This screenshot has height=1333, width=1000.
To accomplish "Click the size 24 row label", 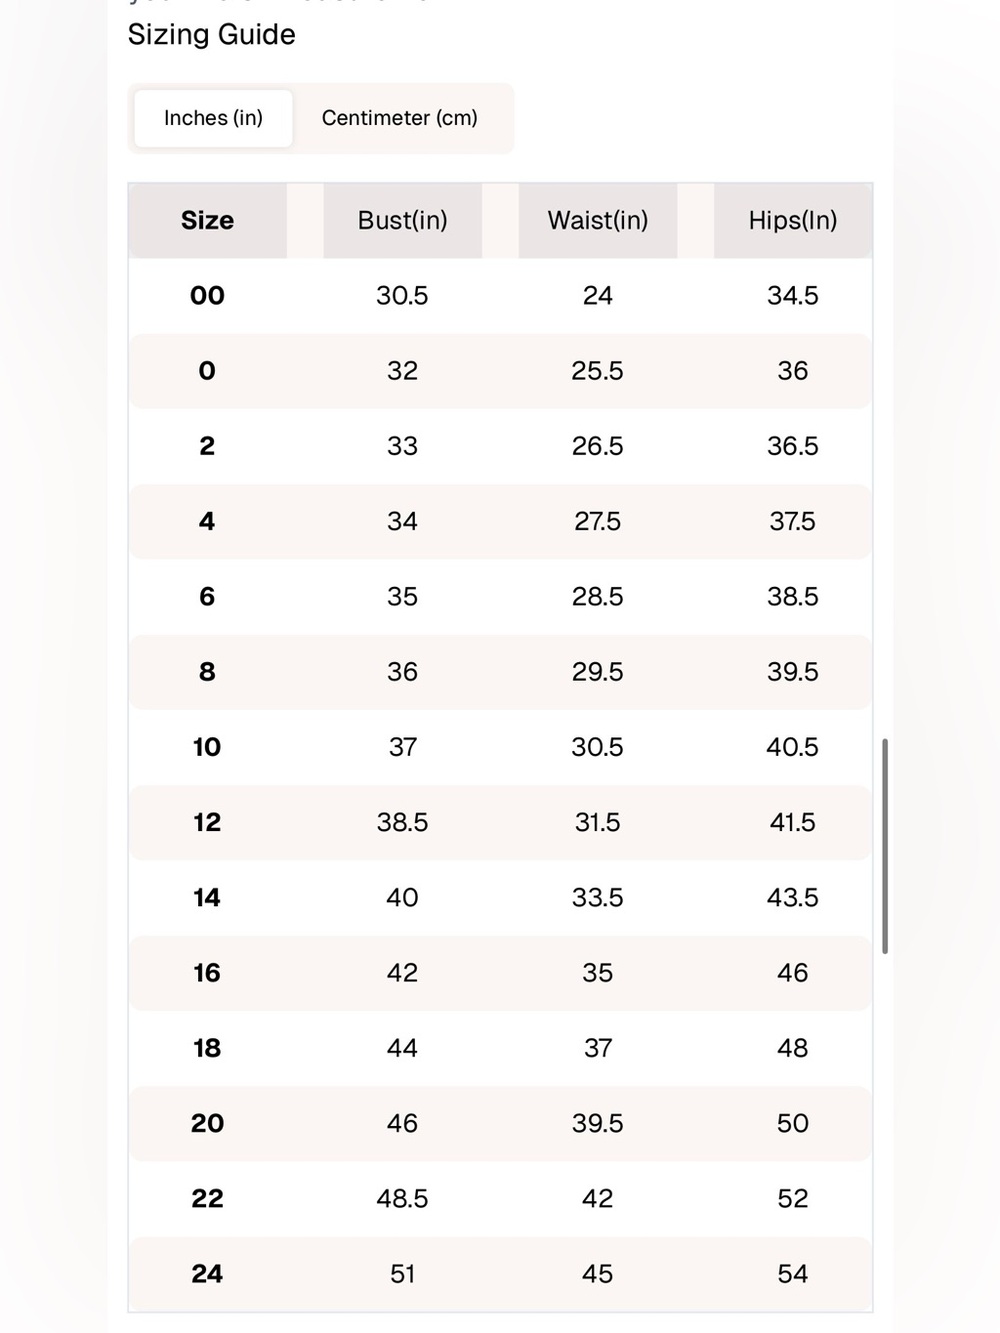I will 207,1274.
